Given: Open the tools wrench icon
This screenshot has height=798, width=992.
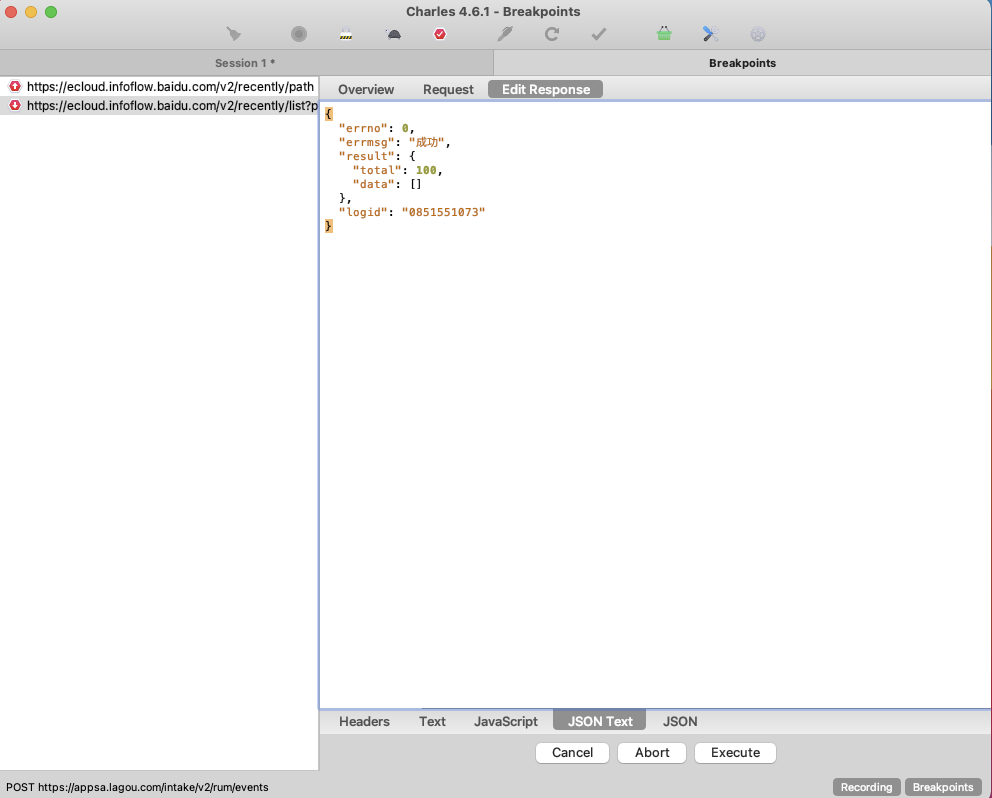Looking at the screenshot, I should (x=710, y=34).
